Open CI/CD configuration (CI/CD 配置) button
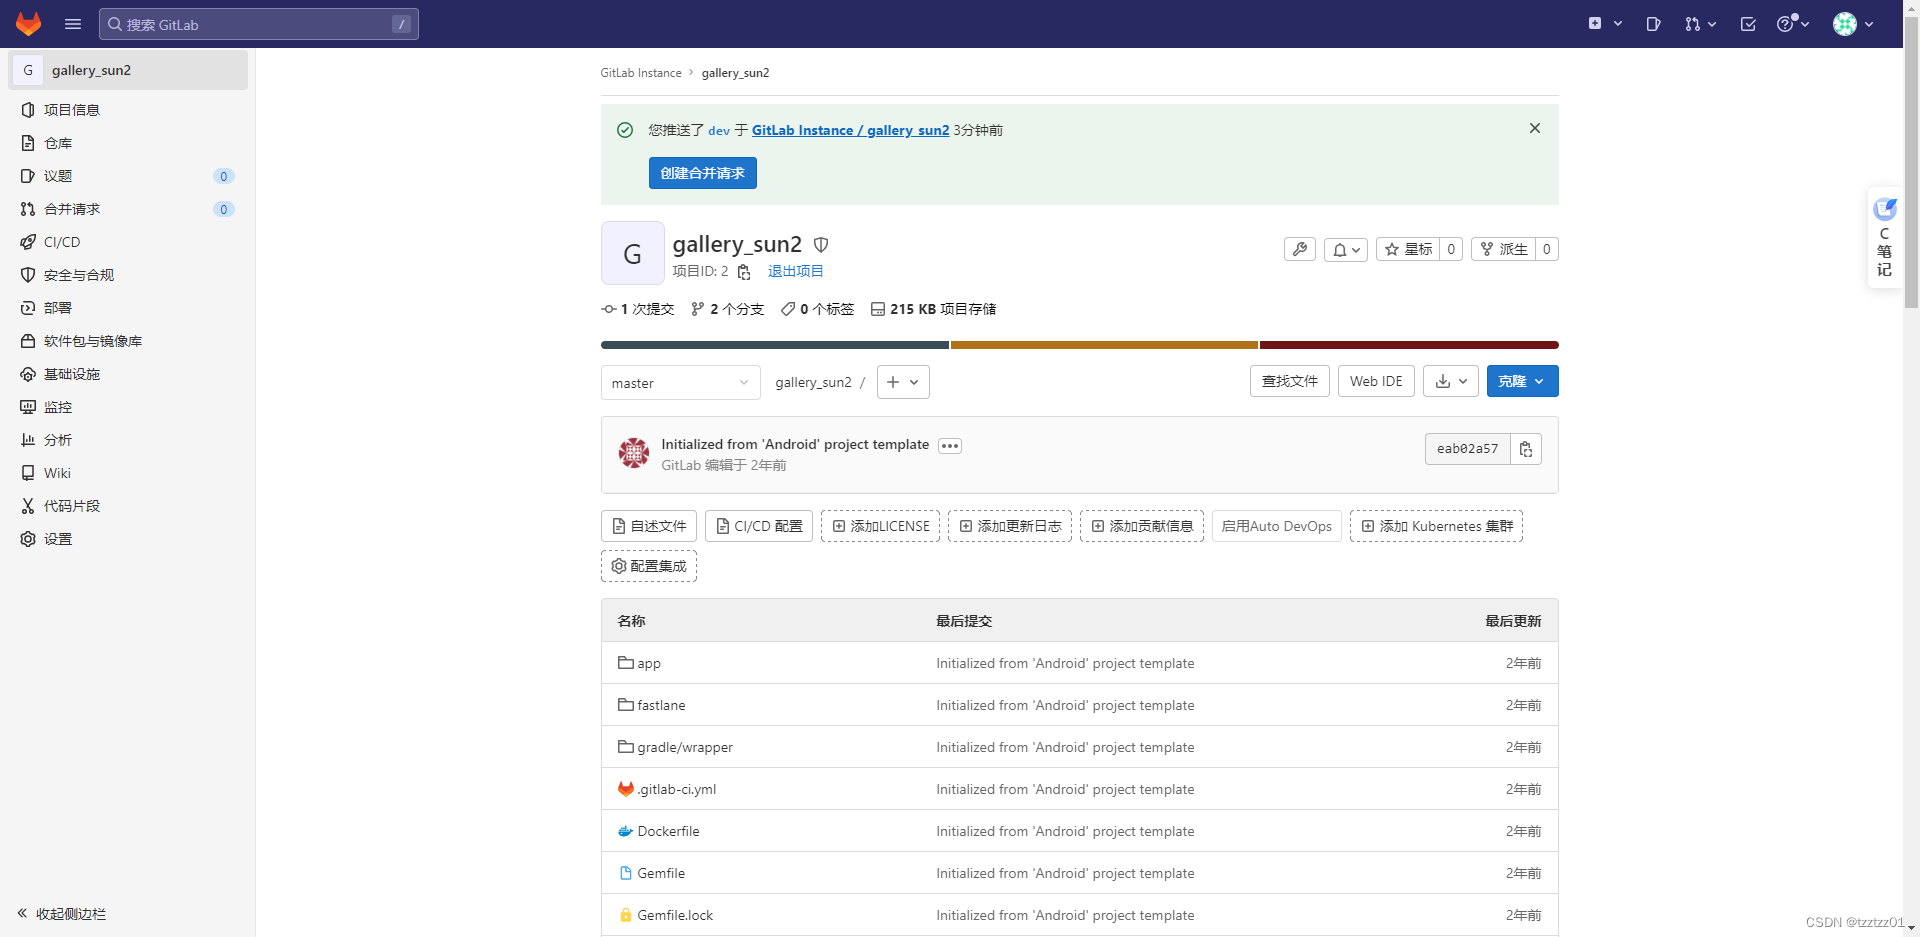The height and width of the screenshot is (937, 1920). (759, 526)
